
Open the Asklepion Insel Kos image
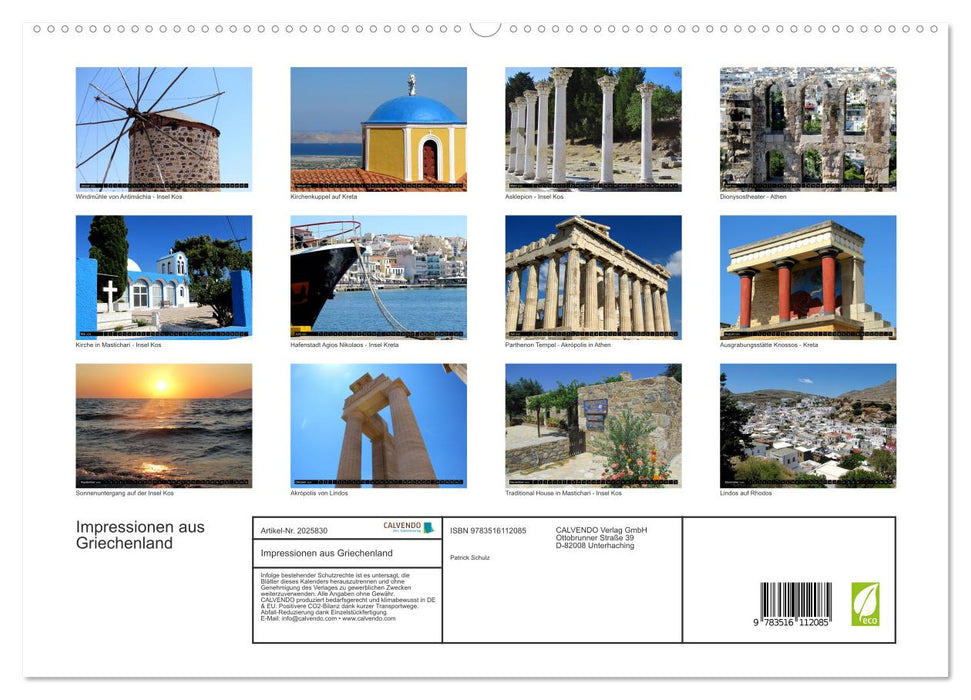coord(593,128)
